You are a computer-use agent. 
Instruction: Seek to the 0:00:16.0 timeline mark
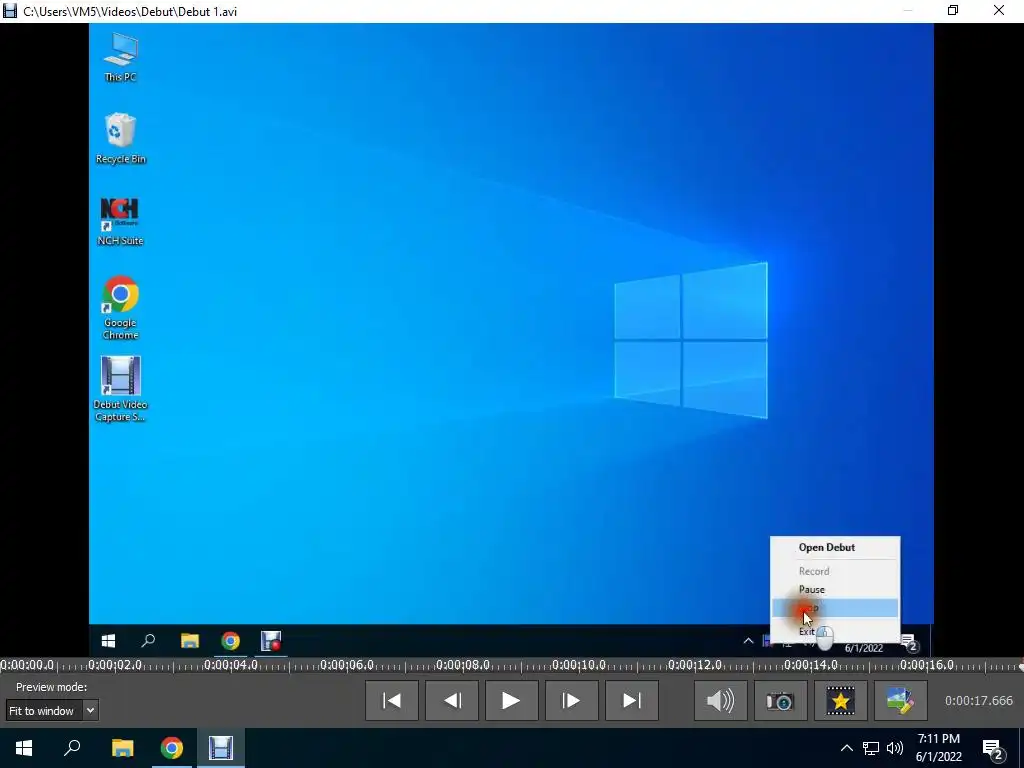(927, 665)
